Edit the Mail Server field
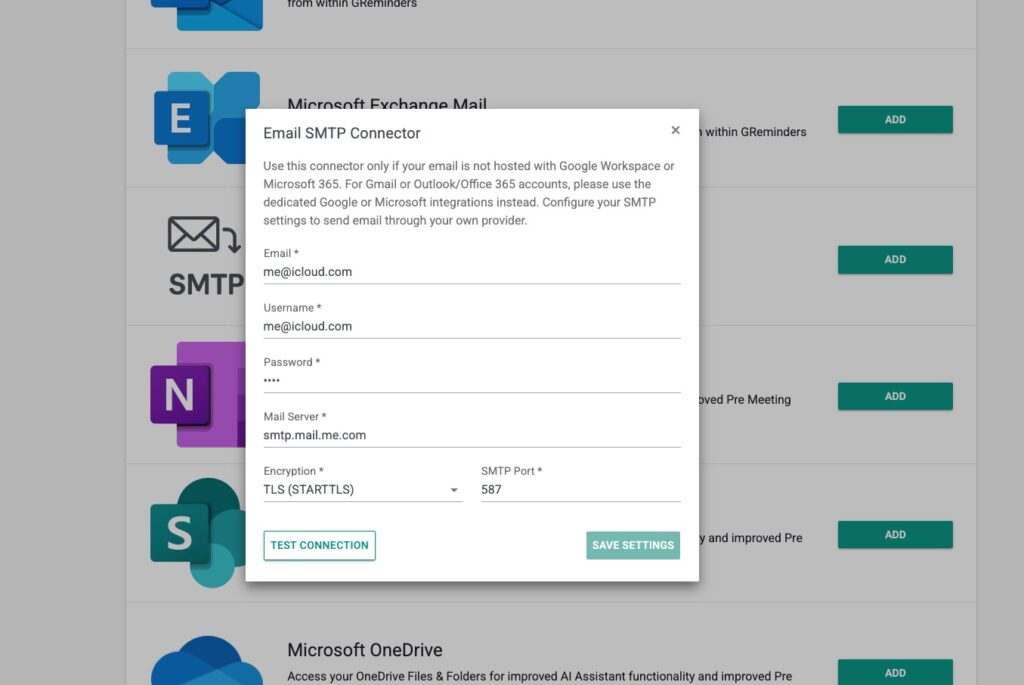Viewport: 1024px width, 685px height. tap(471, 435)
